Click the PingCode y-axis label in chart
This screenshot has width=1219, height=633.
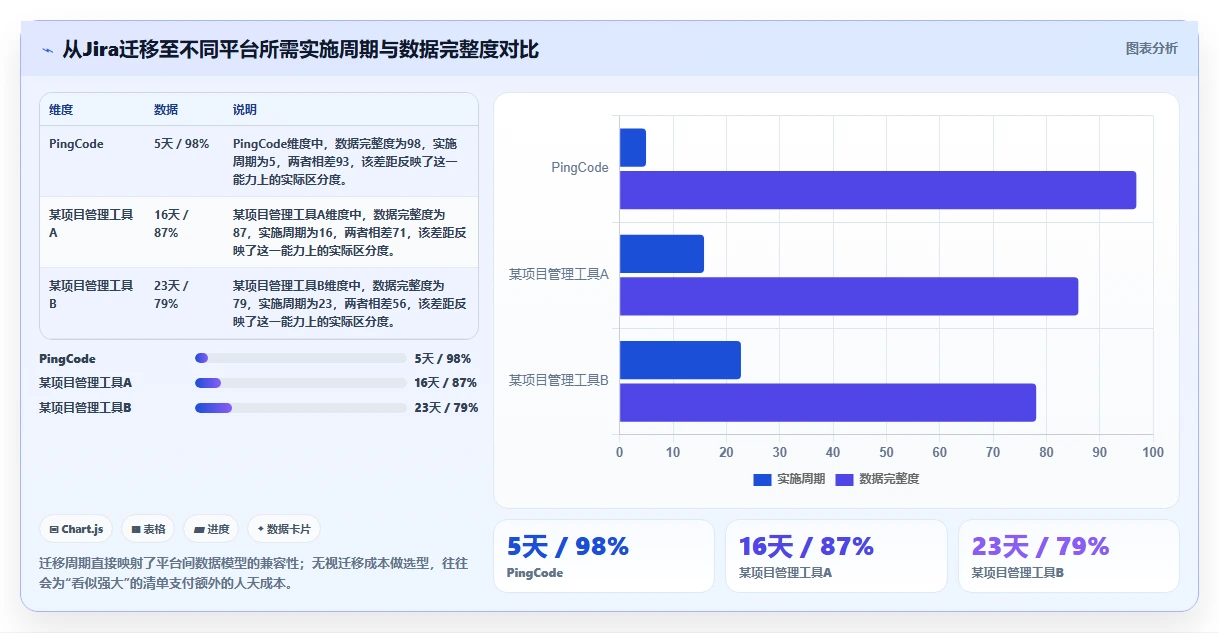point(580,168)
